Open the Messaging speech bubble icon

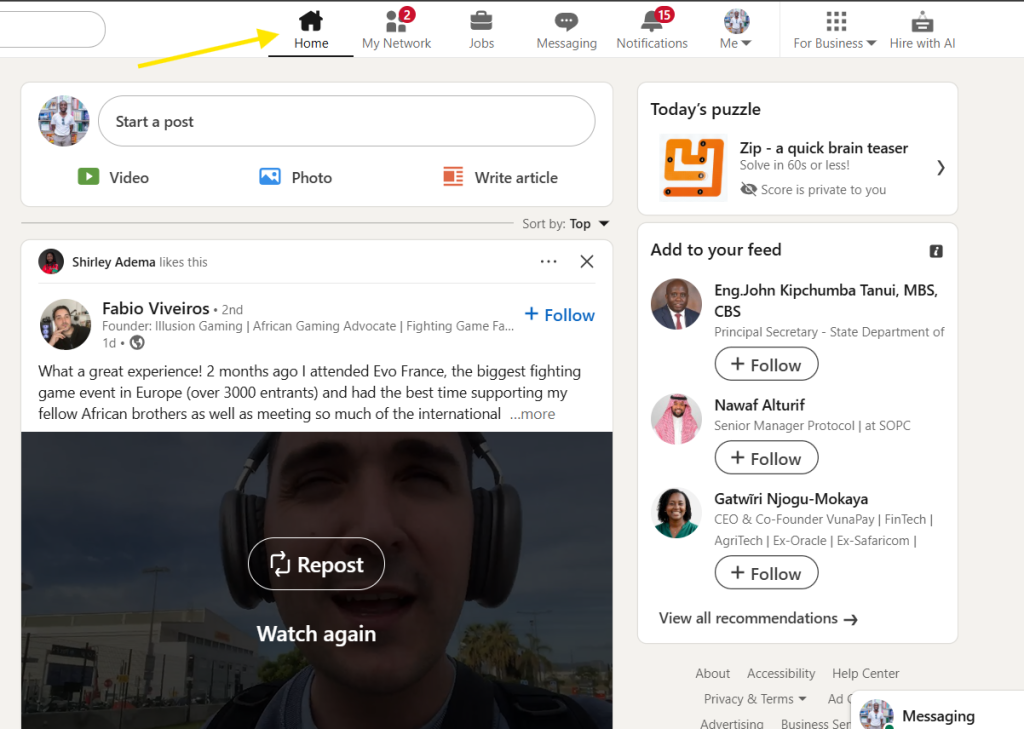coord(566,22)
